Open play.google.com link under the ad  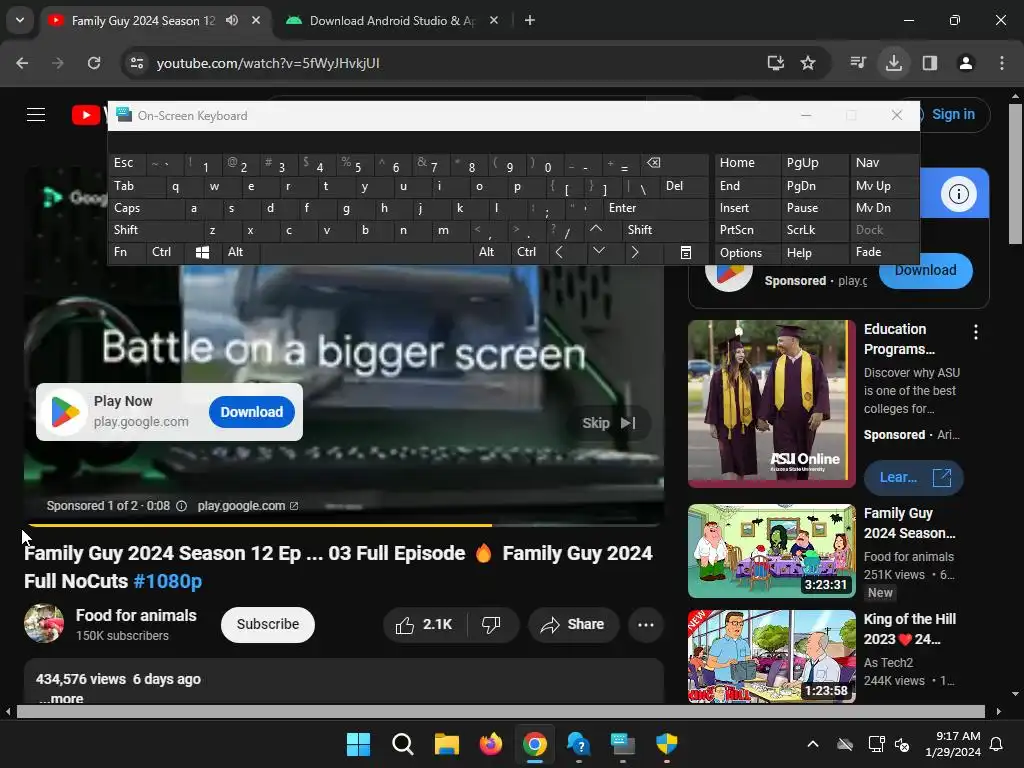click(x=248, y=505)
